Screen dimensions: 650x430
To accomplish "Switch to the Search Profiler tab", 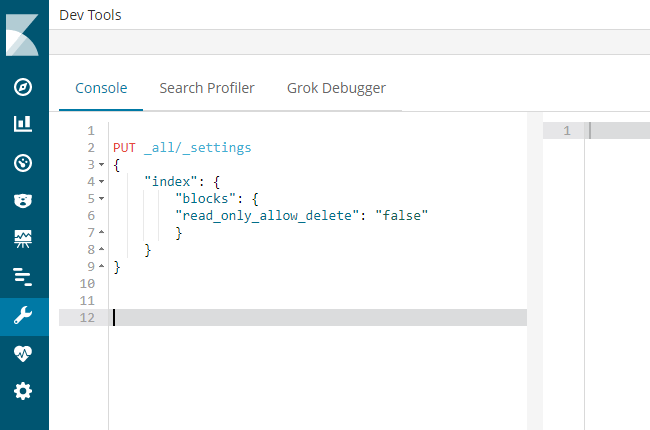I will click(x=207, y=88).
